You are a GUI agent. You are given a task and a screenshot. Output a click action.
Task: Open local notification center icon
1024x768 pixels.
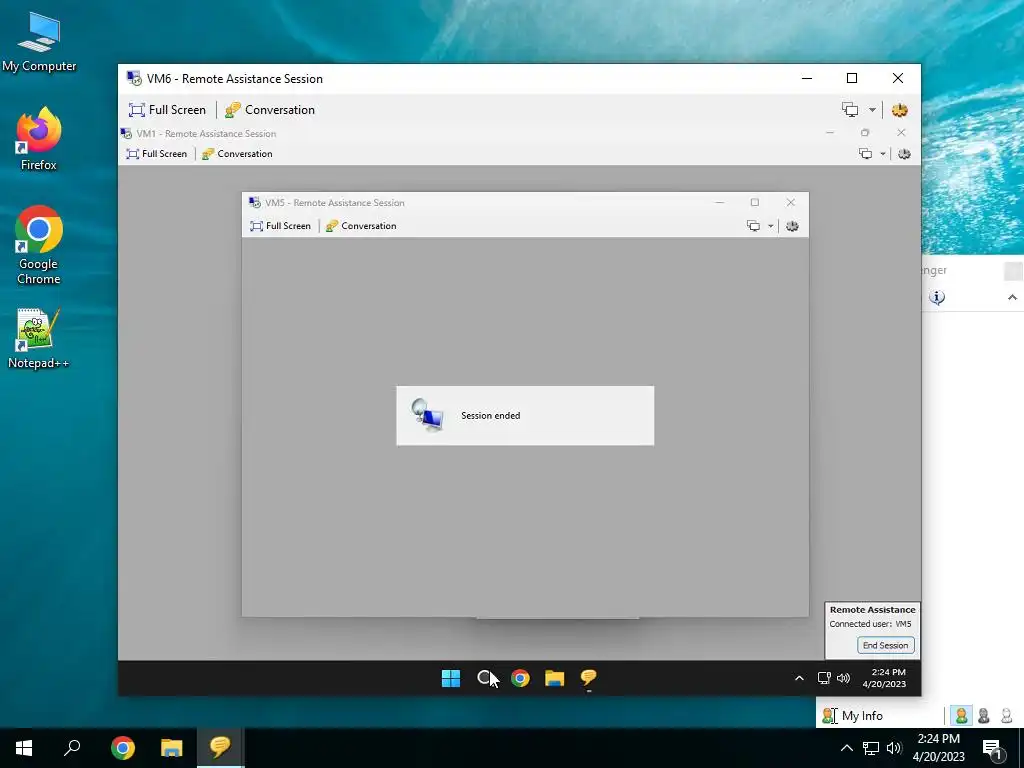click(x=993, y=750)
